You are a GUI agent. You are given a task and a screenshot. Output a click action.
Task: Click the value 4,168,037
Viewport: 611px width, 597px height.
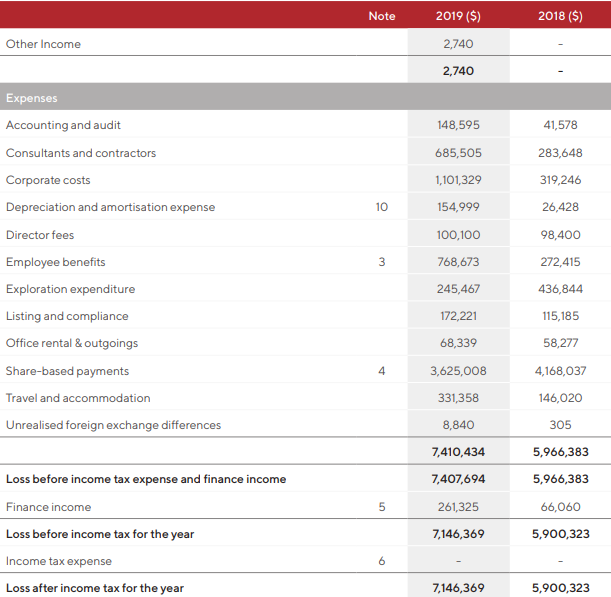[560, 371]
